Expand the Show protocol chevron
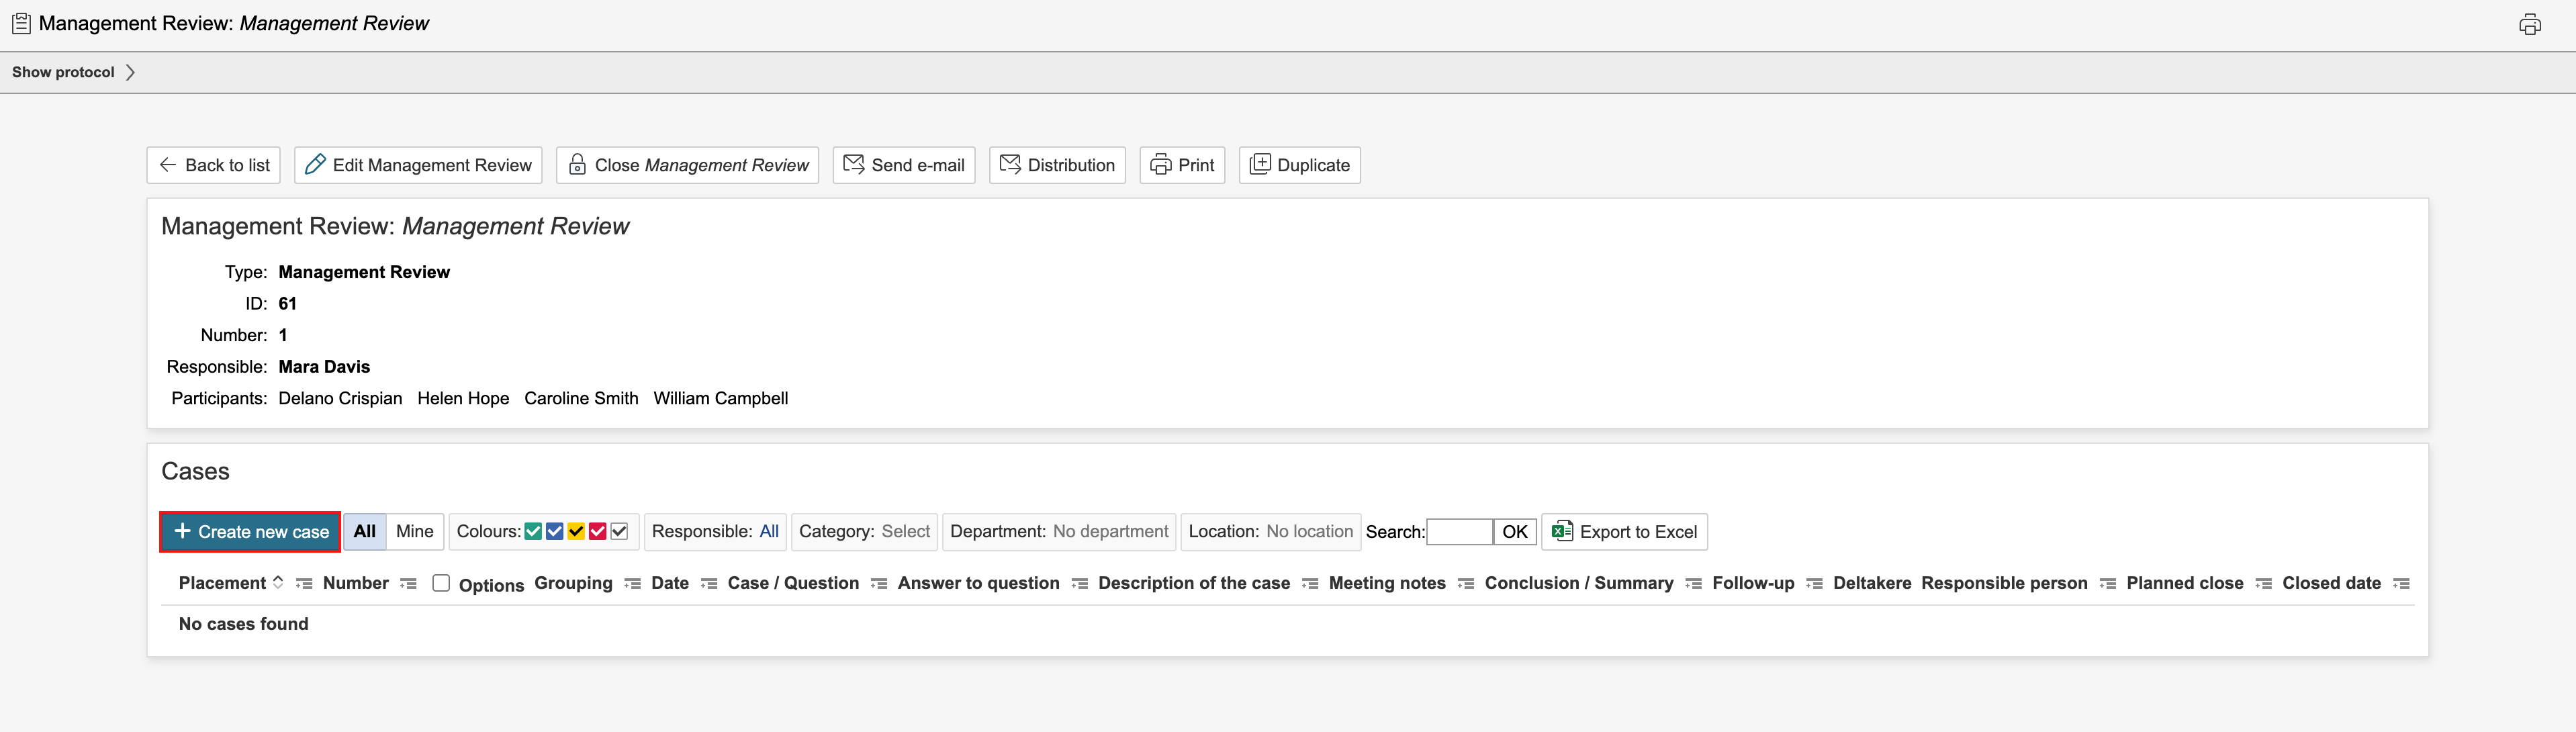Screen dimensions: 2576x732 [130, 72]
